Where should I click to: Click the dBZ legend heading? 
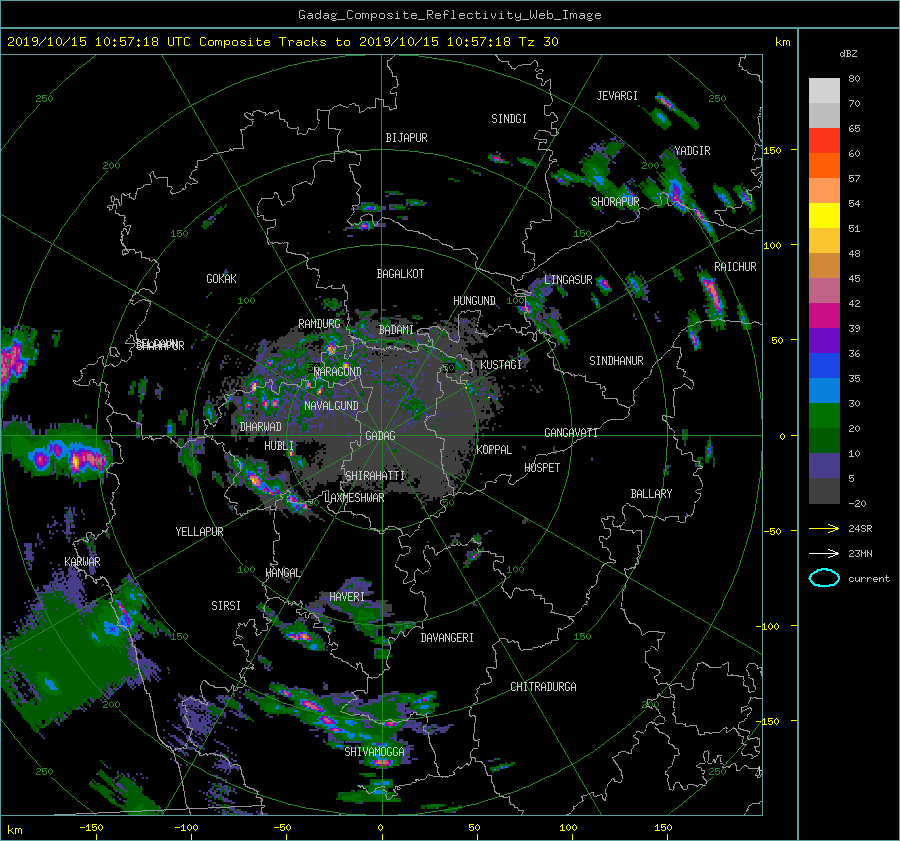pos(848,54)
